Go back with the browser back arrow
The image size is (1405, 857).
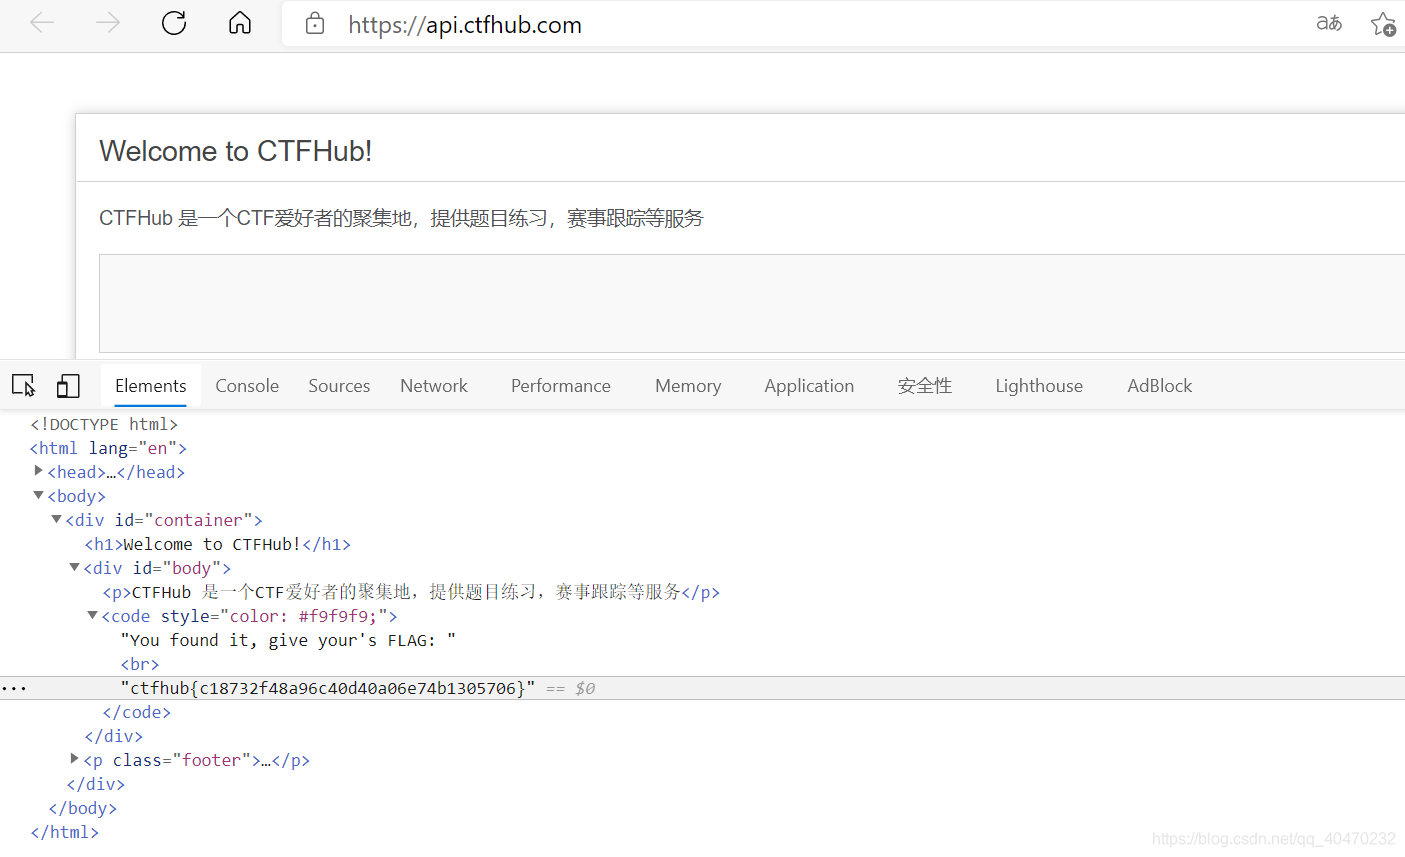42,23
